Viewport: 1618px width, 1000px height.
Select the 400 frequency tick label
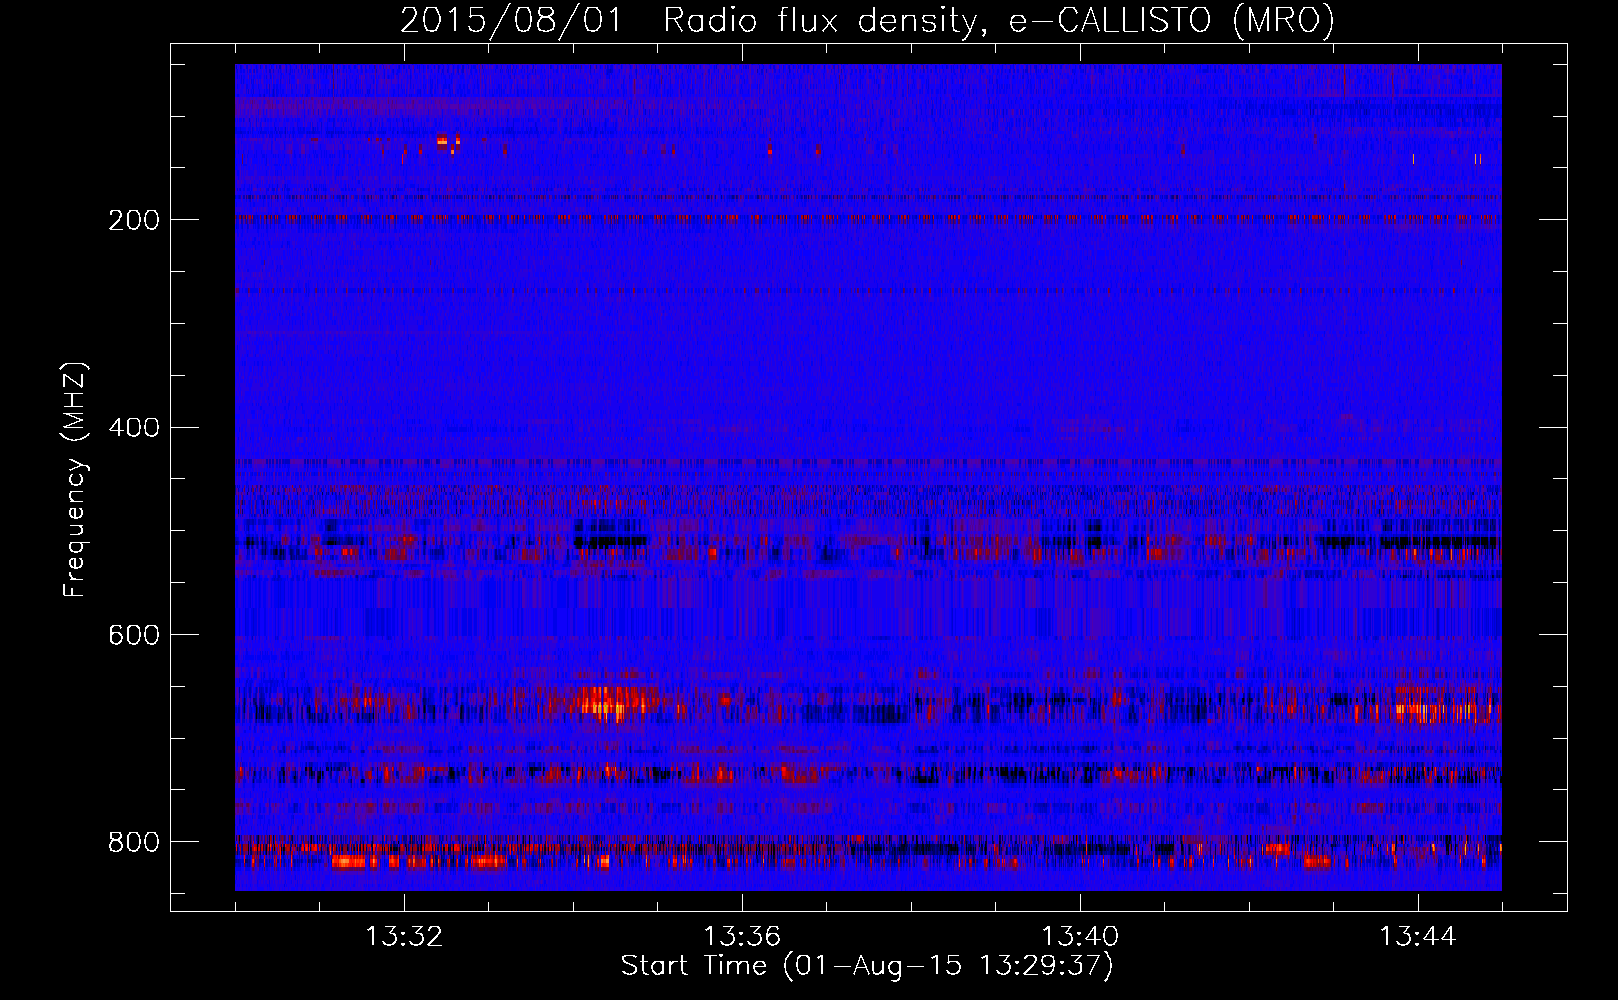point(133,428)
